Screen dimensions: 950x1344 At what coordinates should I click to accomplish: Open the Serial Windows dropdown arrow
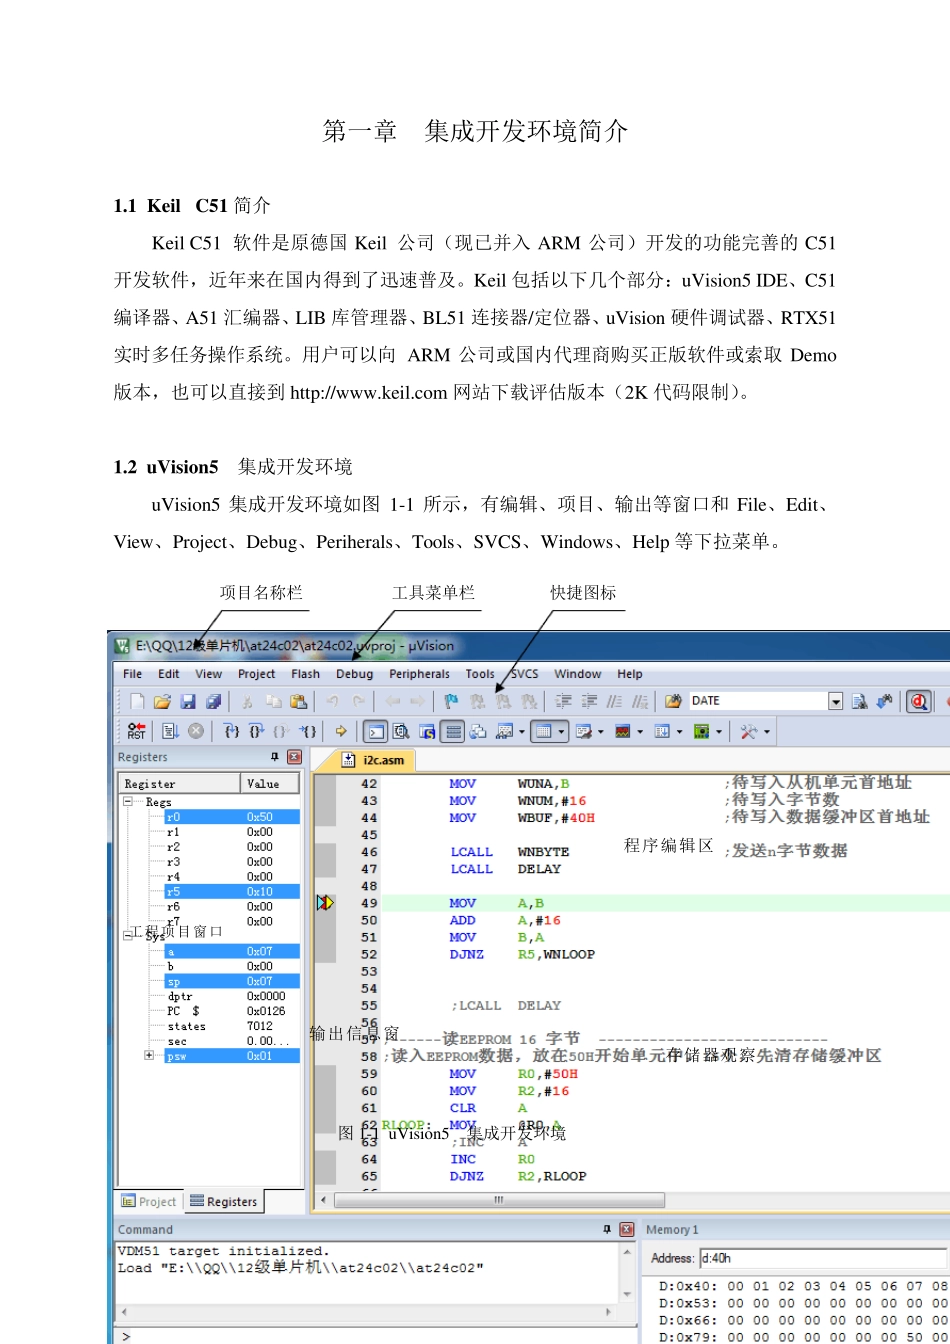click(601, 732)
